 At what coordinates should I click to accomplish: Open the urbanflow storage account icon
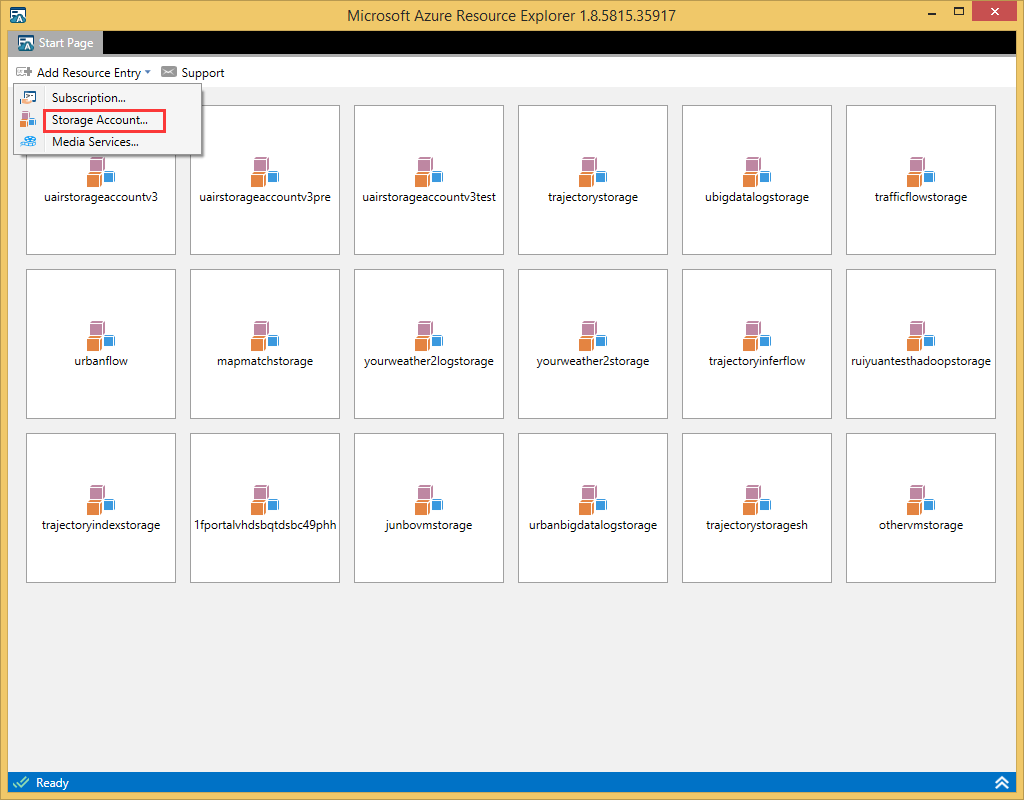tap(101, 335)
